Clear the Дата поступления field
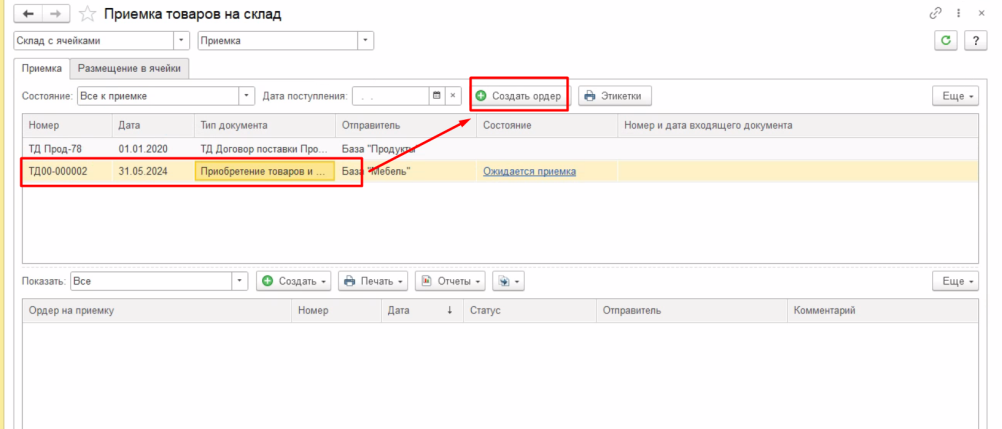1002x429 pixels. tap(452, 96)
